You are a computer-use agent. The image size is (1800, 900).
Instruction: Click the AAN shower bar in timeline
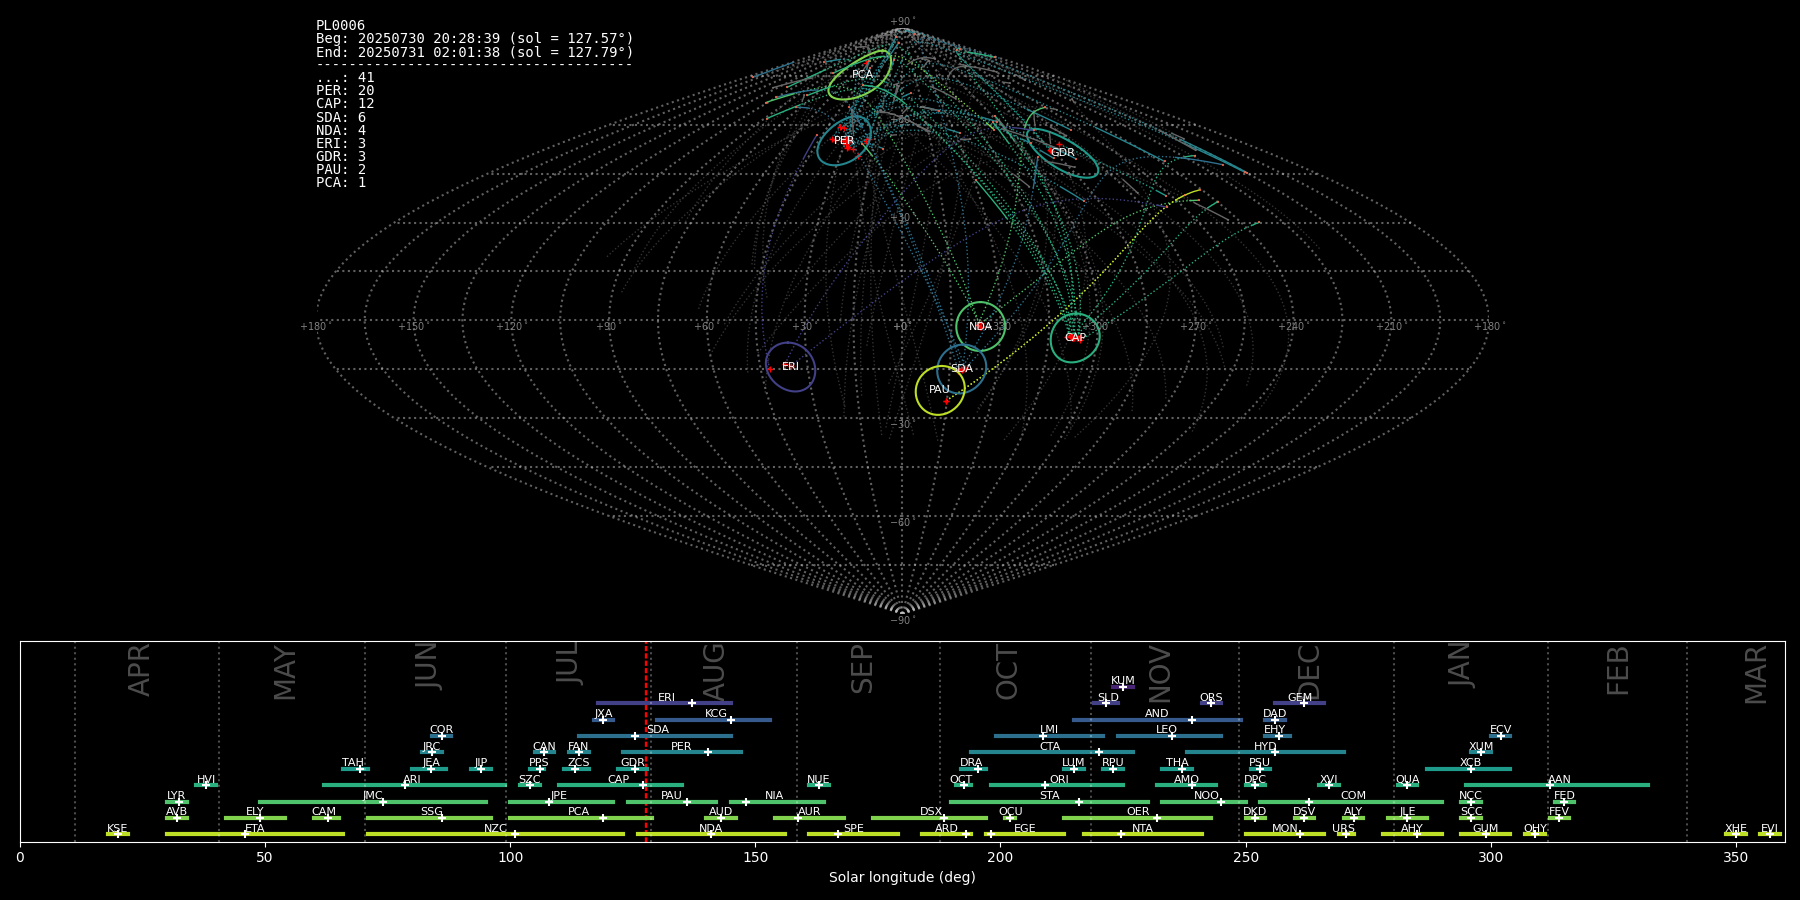click(x=1557, y=785)
